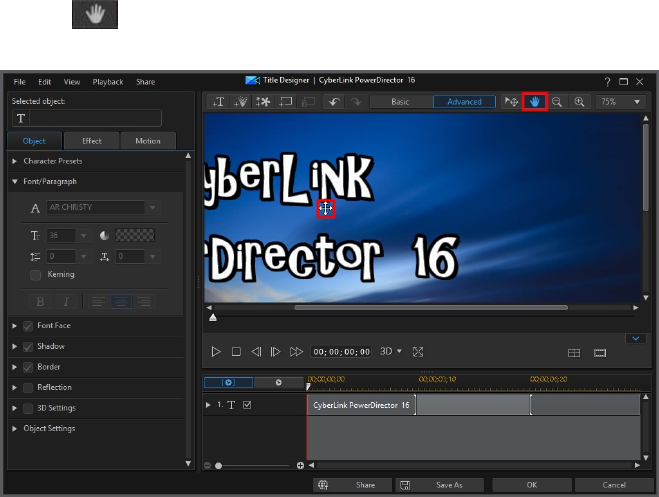The image size is (659, 497).
Task: Open the font size 36 dropdown
Action: tap(84, 236)
